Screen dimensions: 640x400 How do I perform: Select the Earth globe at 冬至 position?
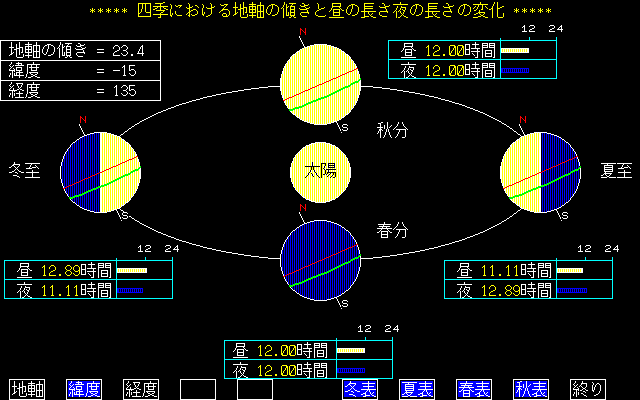[99, 171]
